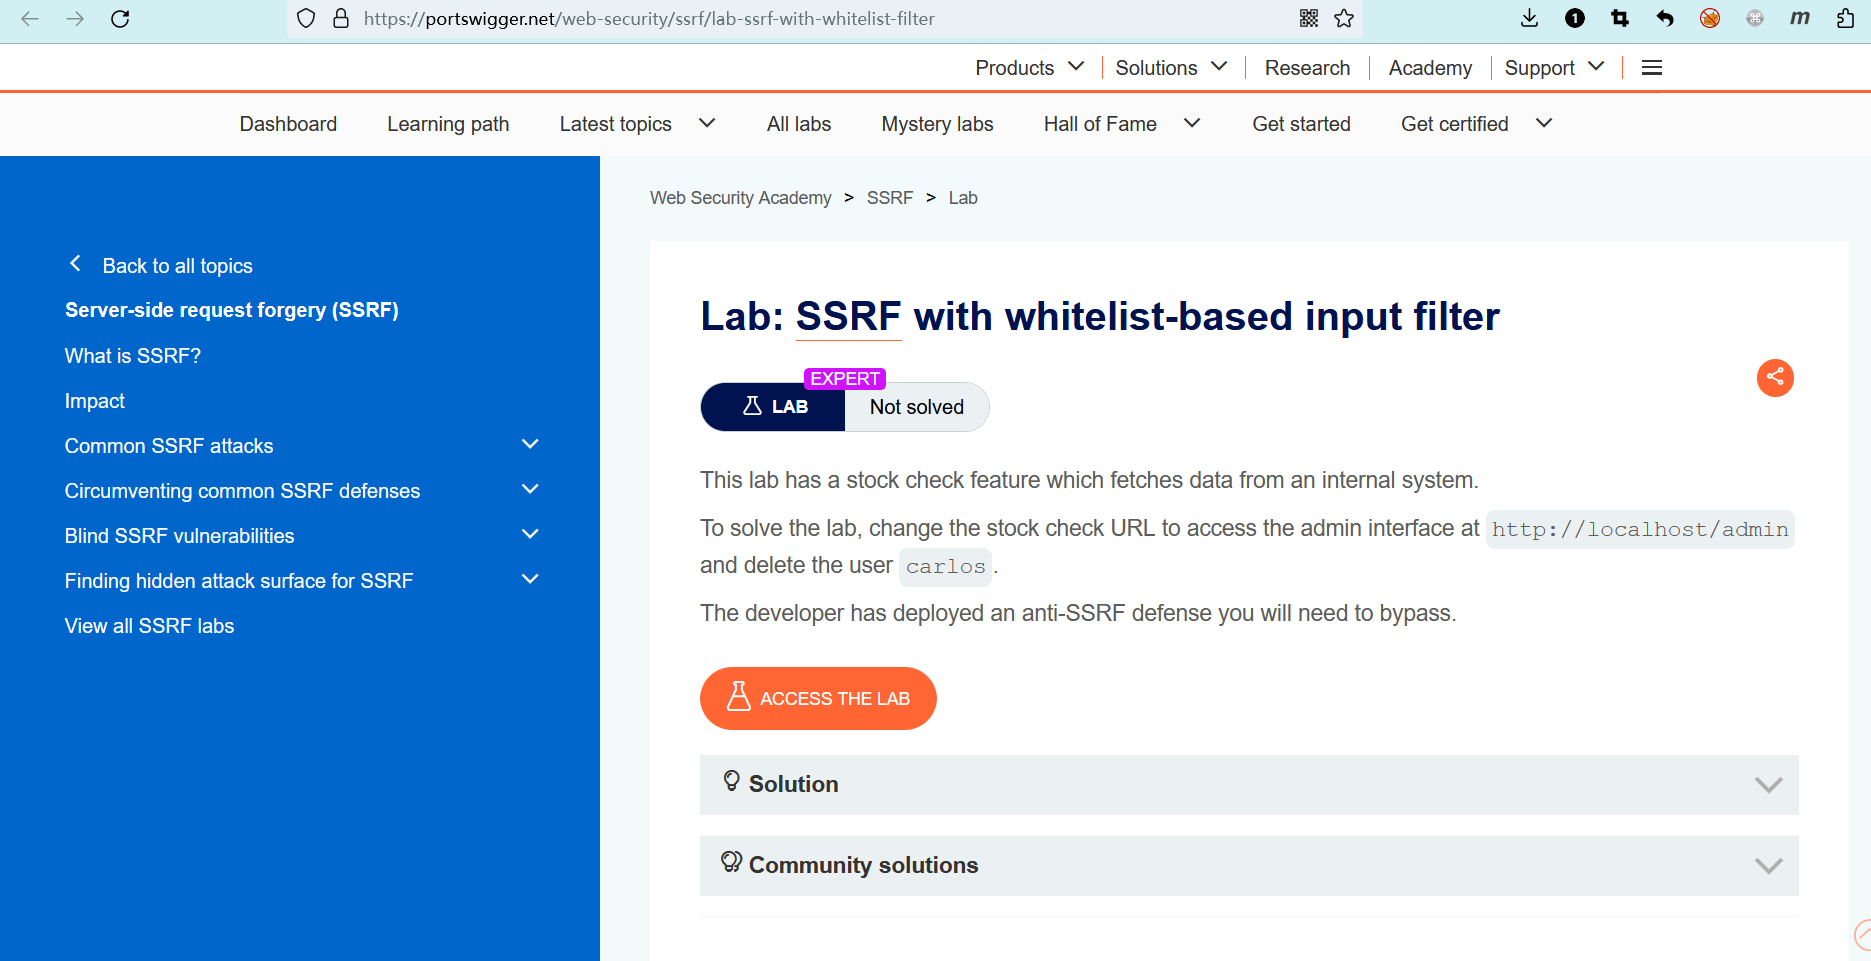1871x961 pixels.
Task: Open the Products dropdown menu
Action: tap(1029, 68)
